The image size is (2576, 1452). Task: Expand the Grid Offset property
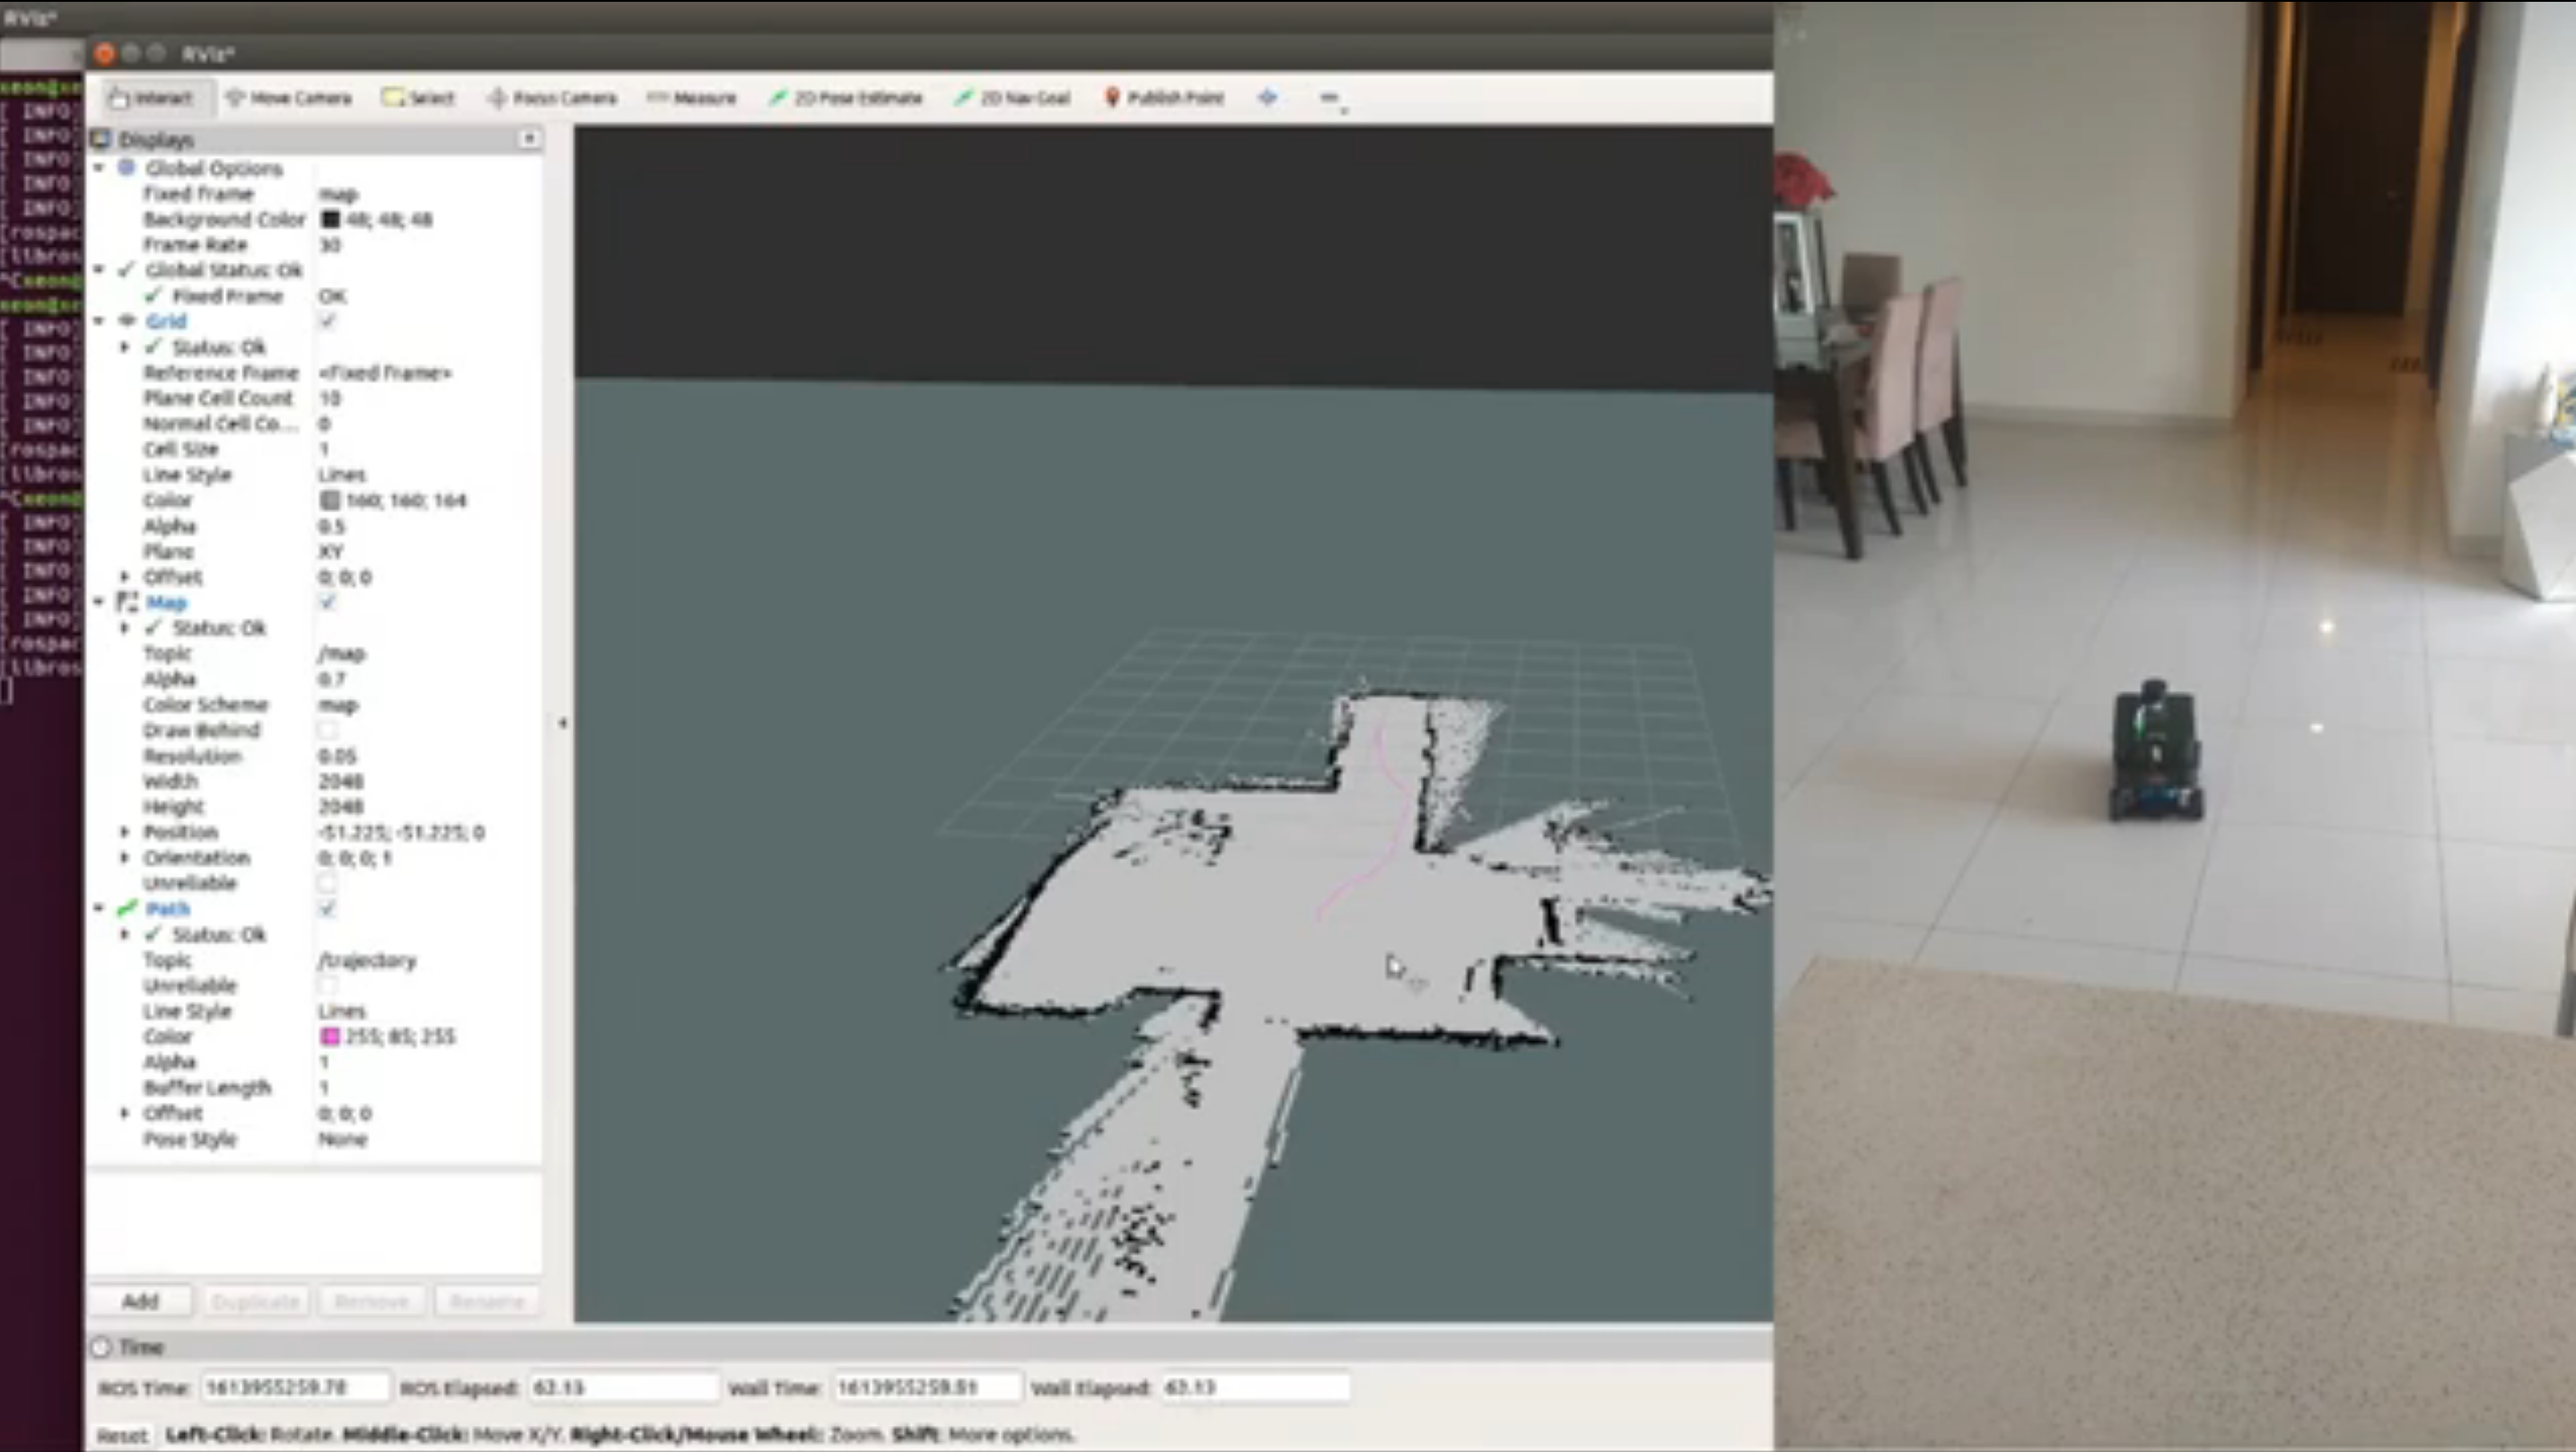(x=125, y=577)
